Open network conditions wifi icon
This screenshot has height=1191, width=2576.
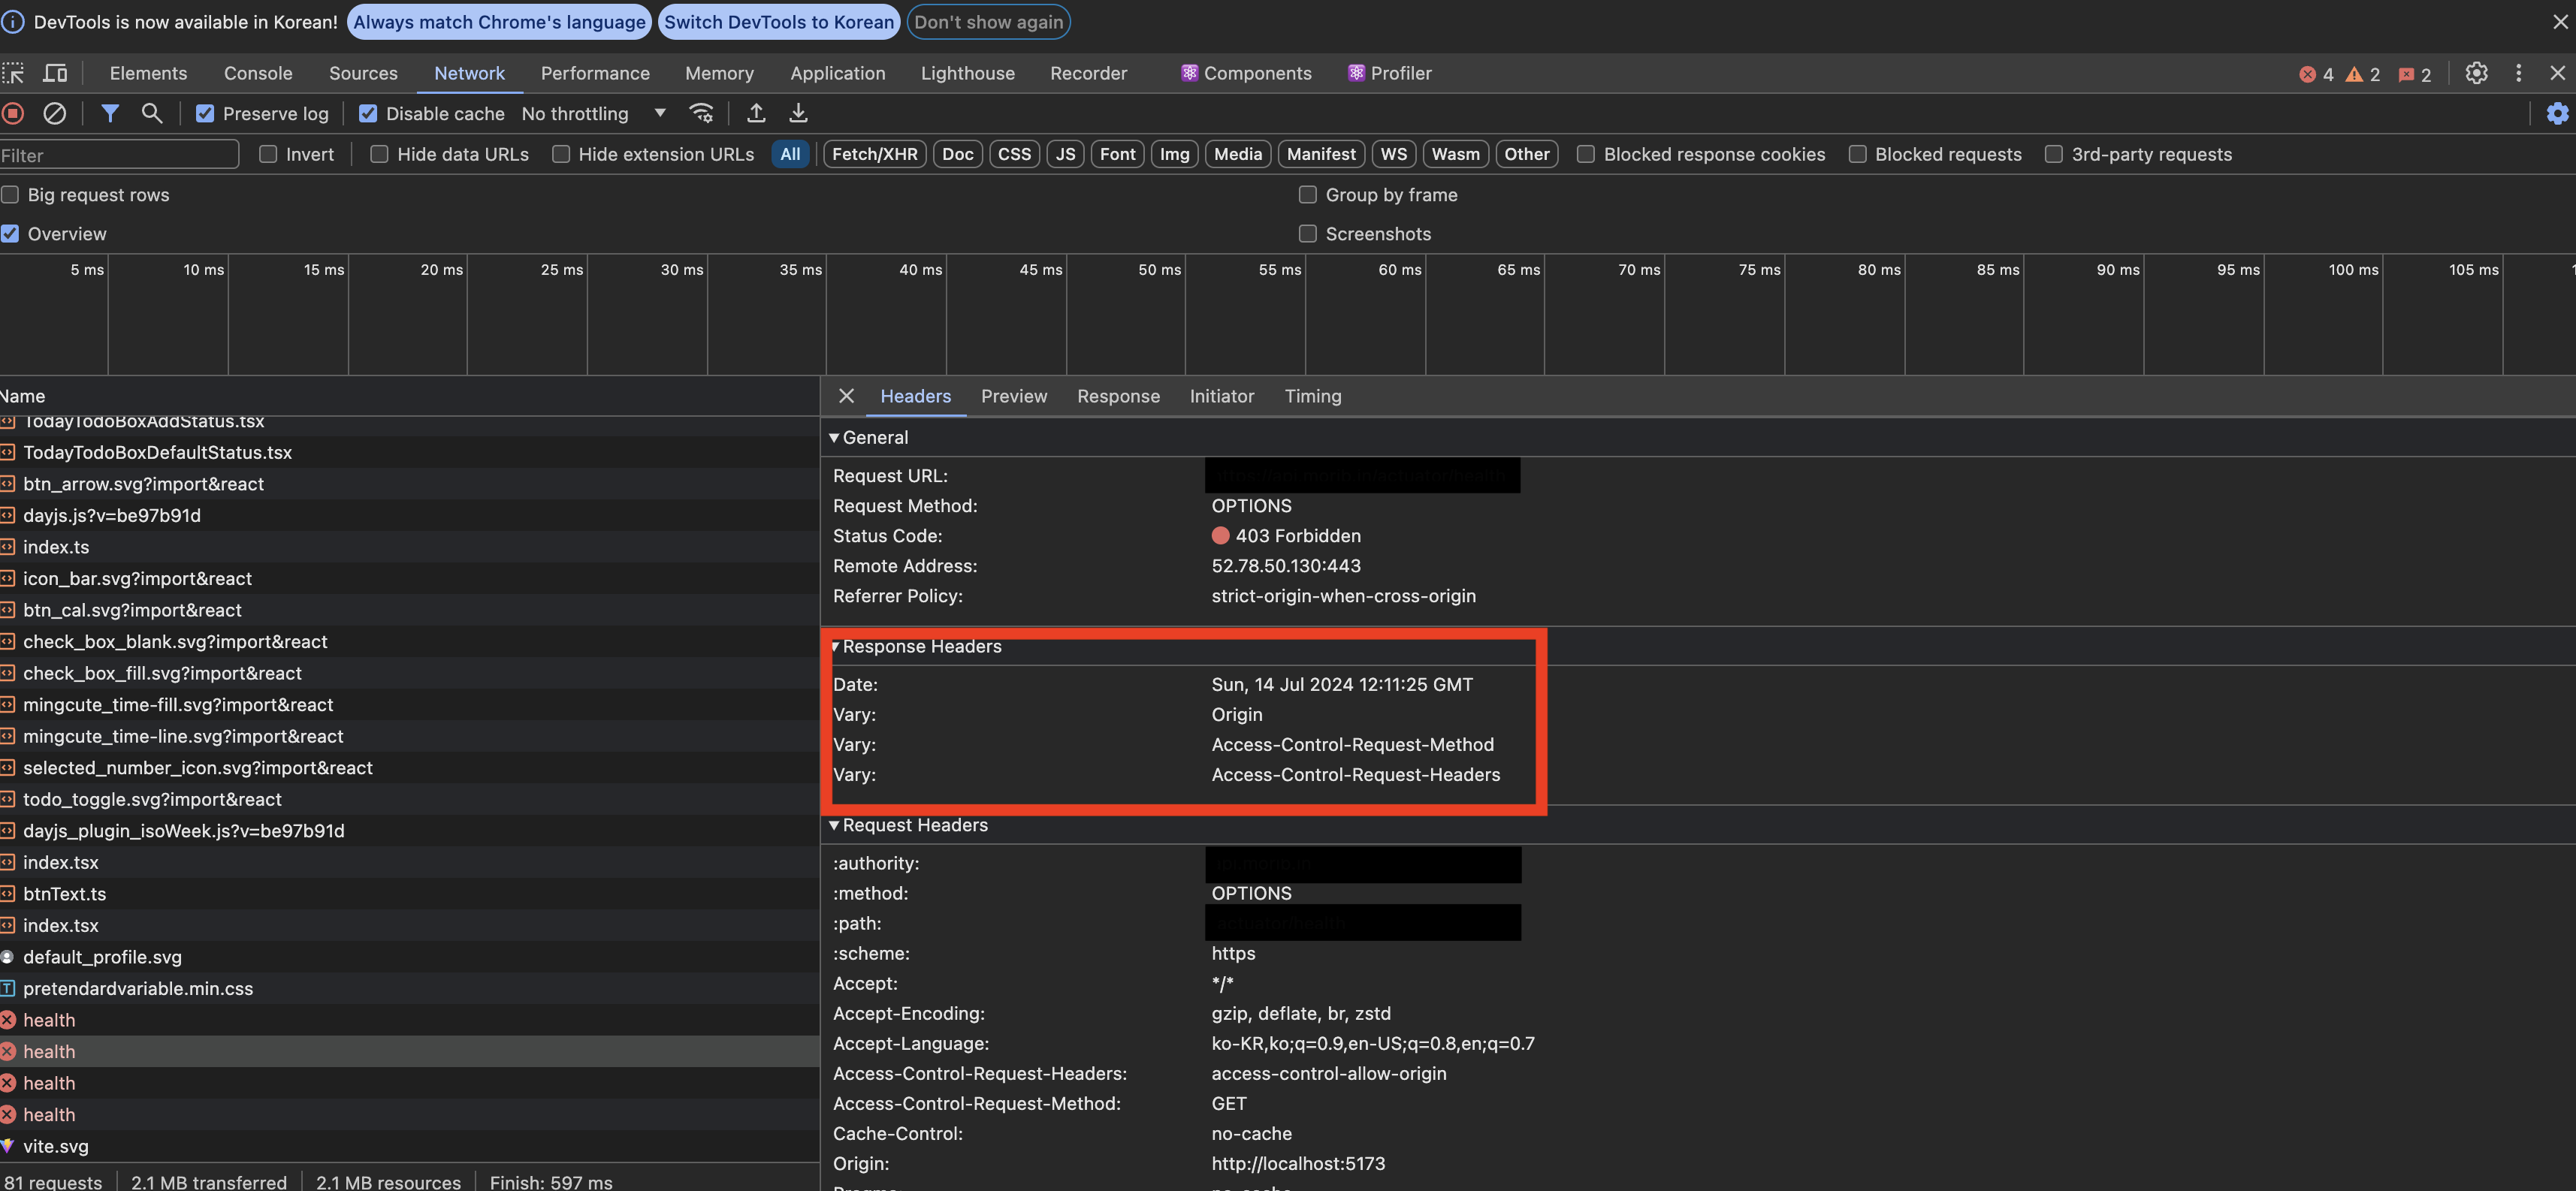point(702,114)
